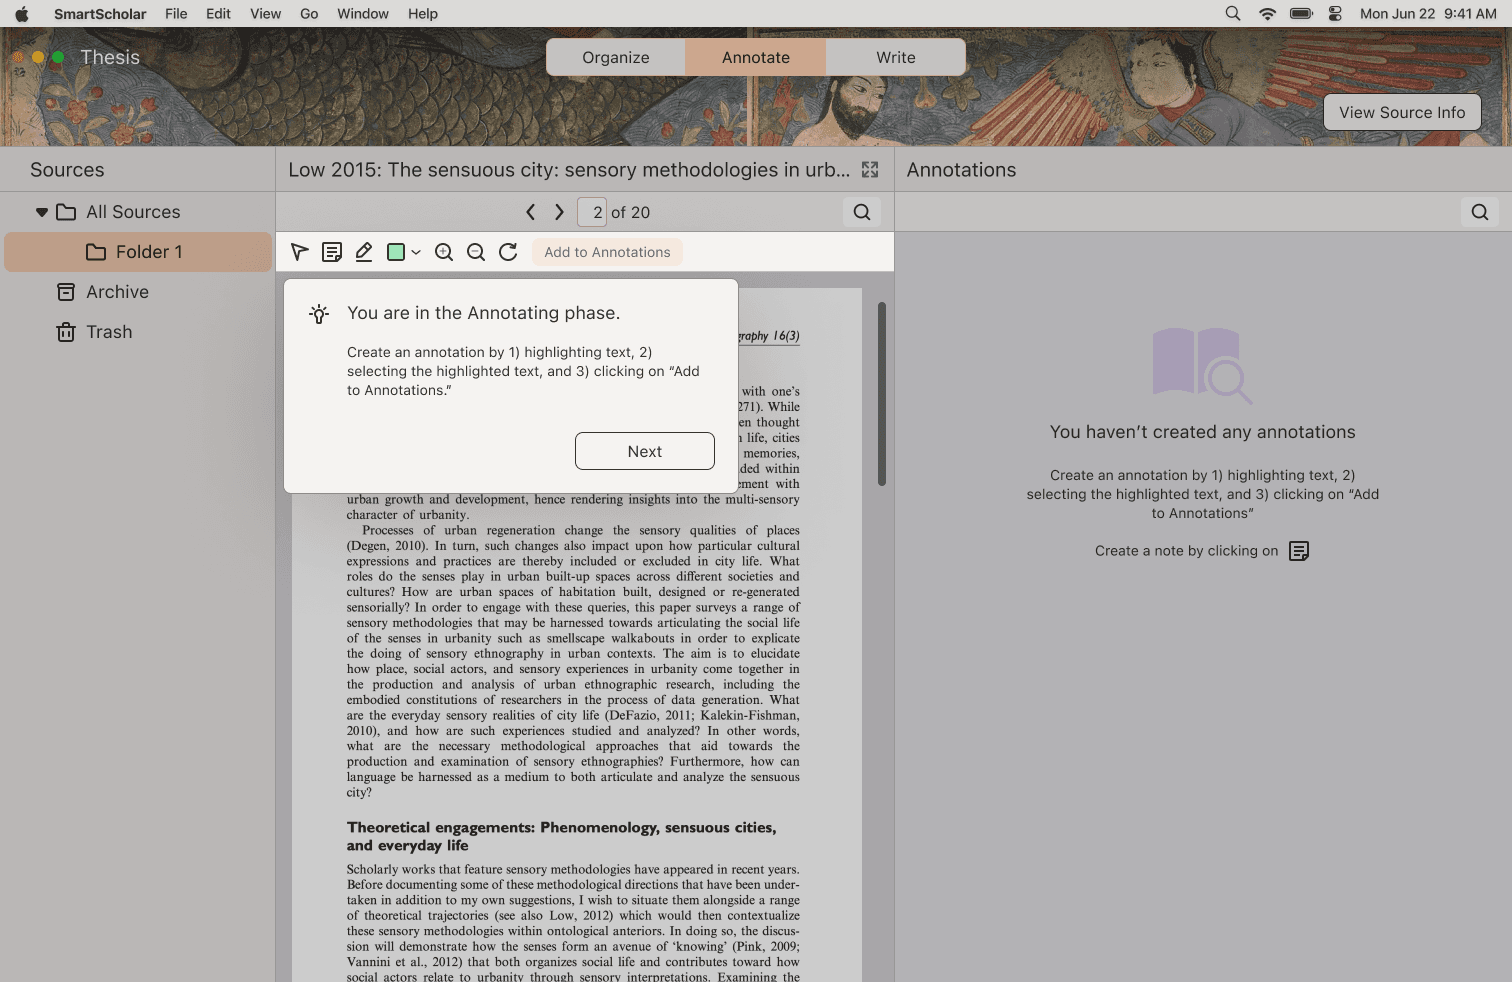1512x982 pixels.
Task: Select the highlighter pen tool
Action: pyautogui.click(x=364, y=252)
